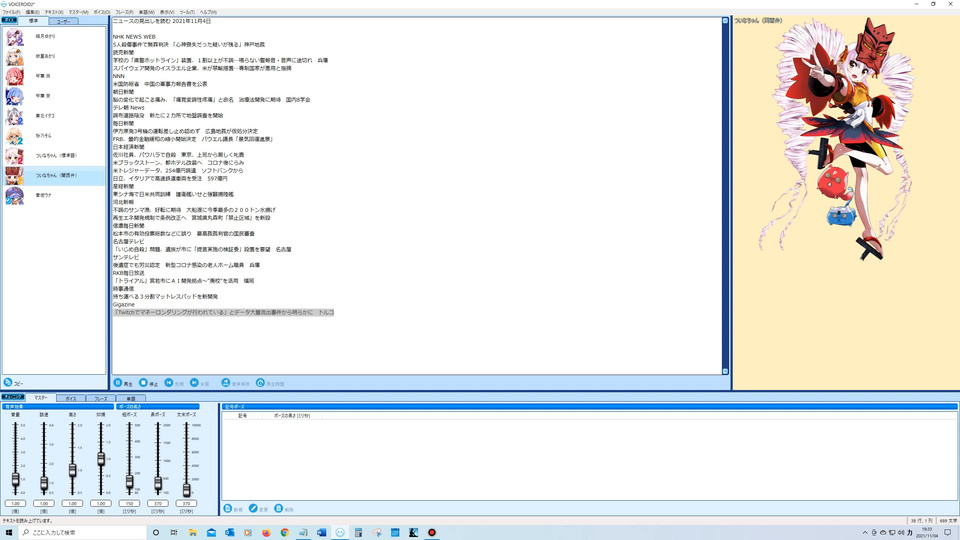The image size is (960, 540).
Task: Click the 短ポーズ value field showing 150
Action: click(129, 503)
